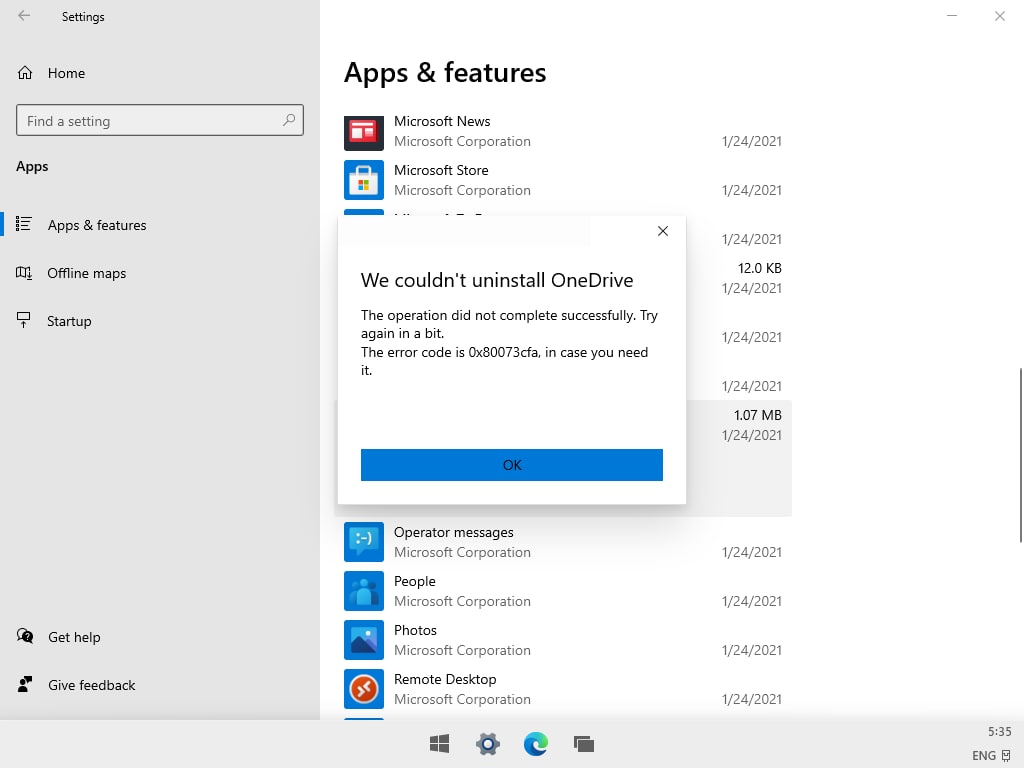Click the Remote Desktop app icon
1024x768 pixels.
[364, 689]
